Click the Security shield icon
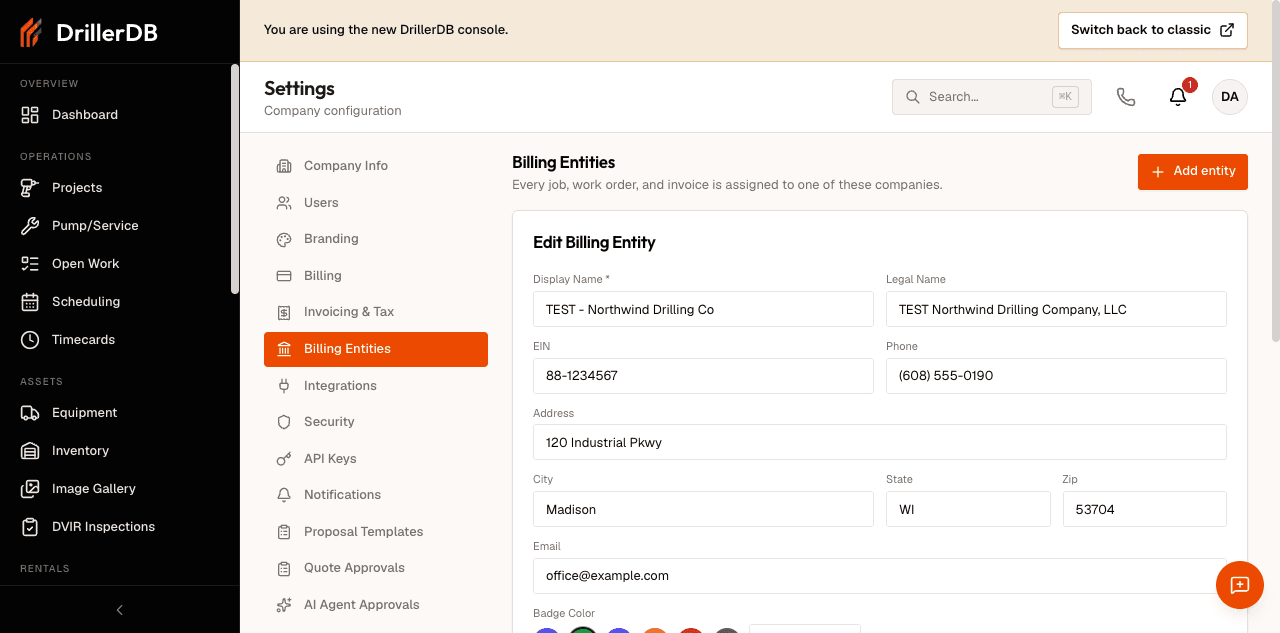This screenshot has width=1280, height=633. click(x=284, y=422)
